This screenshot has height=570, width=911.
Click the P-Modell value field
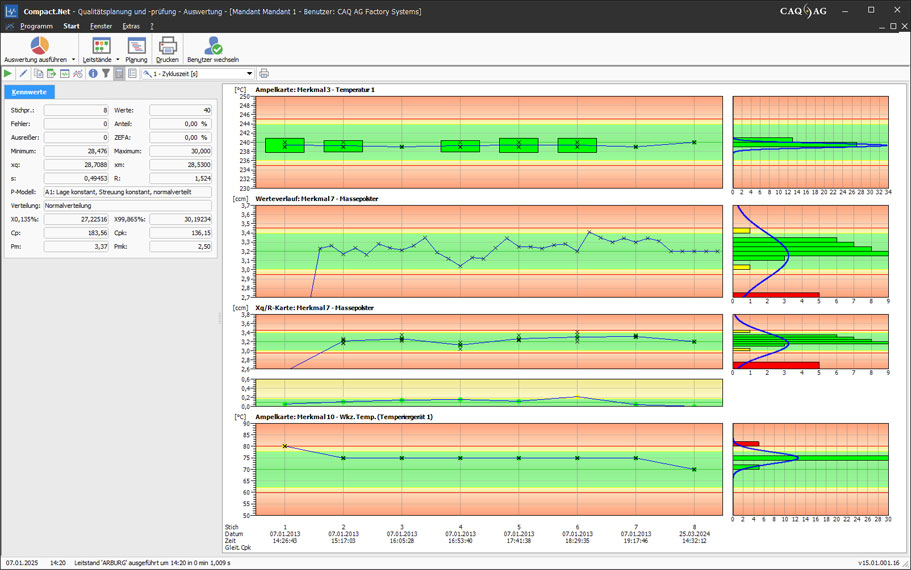click(x=127, y=192)
